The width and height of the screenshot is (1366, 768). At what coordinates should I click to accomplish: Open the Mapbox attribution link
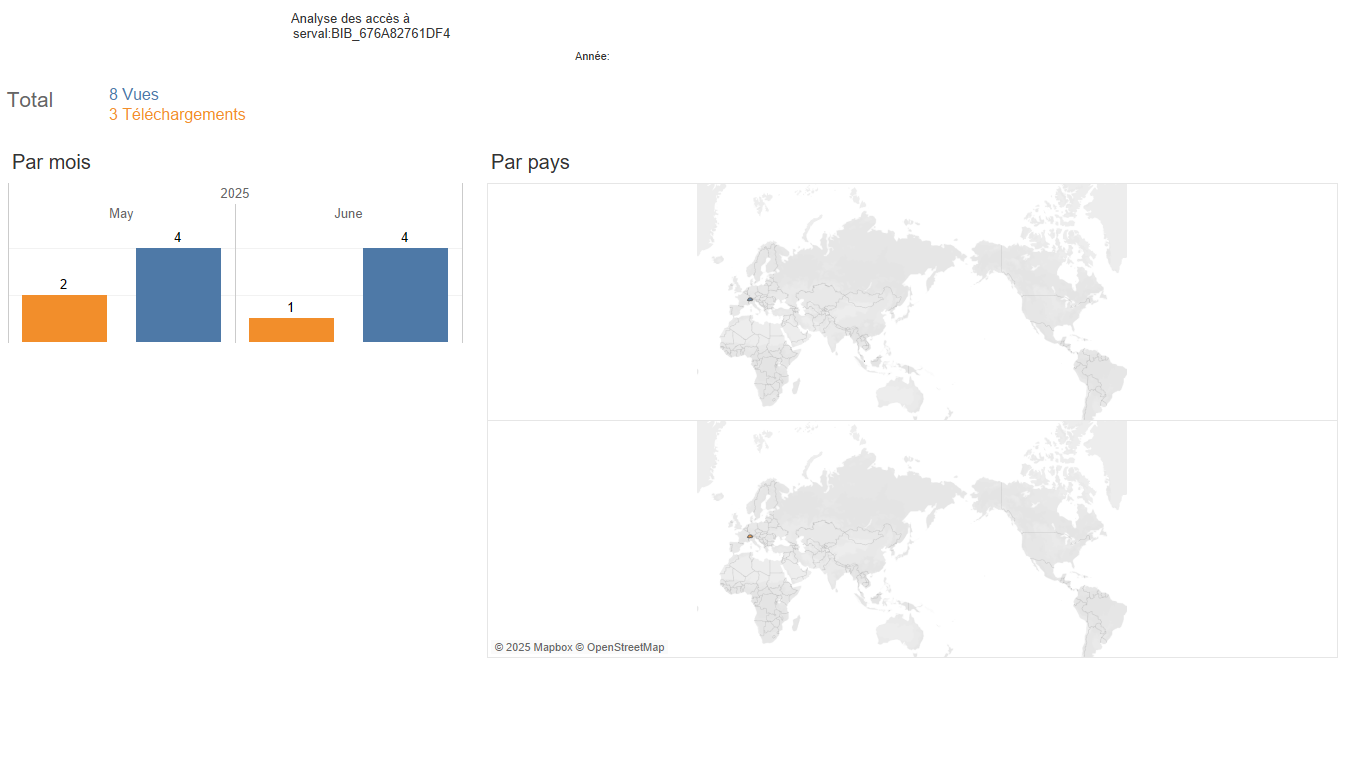point(534,647)
